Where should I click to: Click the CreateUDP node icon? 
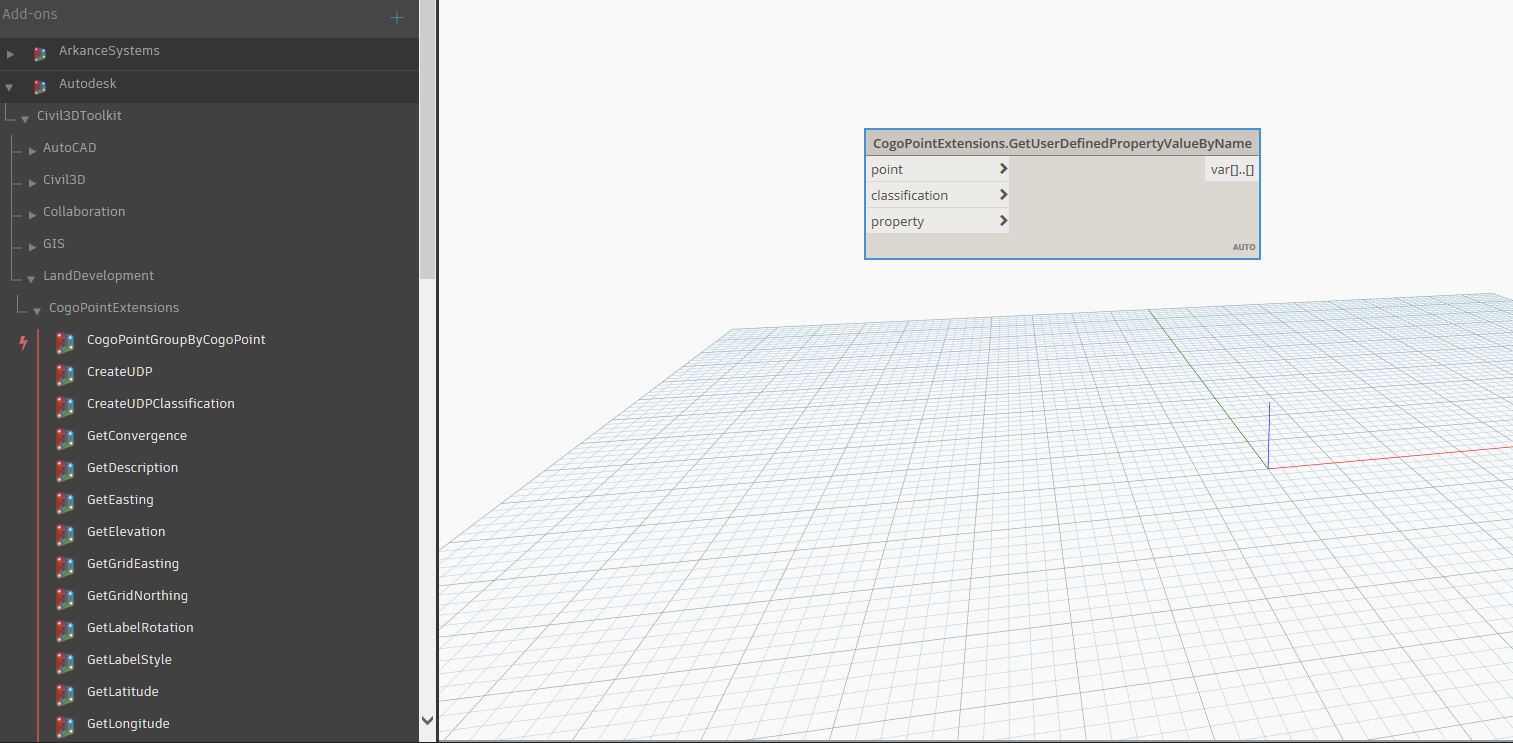coord(65,373)
